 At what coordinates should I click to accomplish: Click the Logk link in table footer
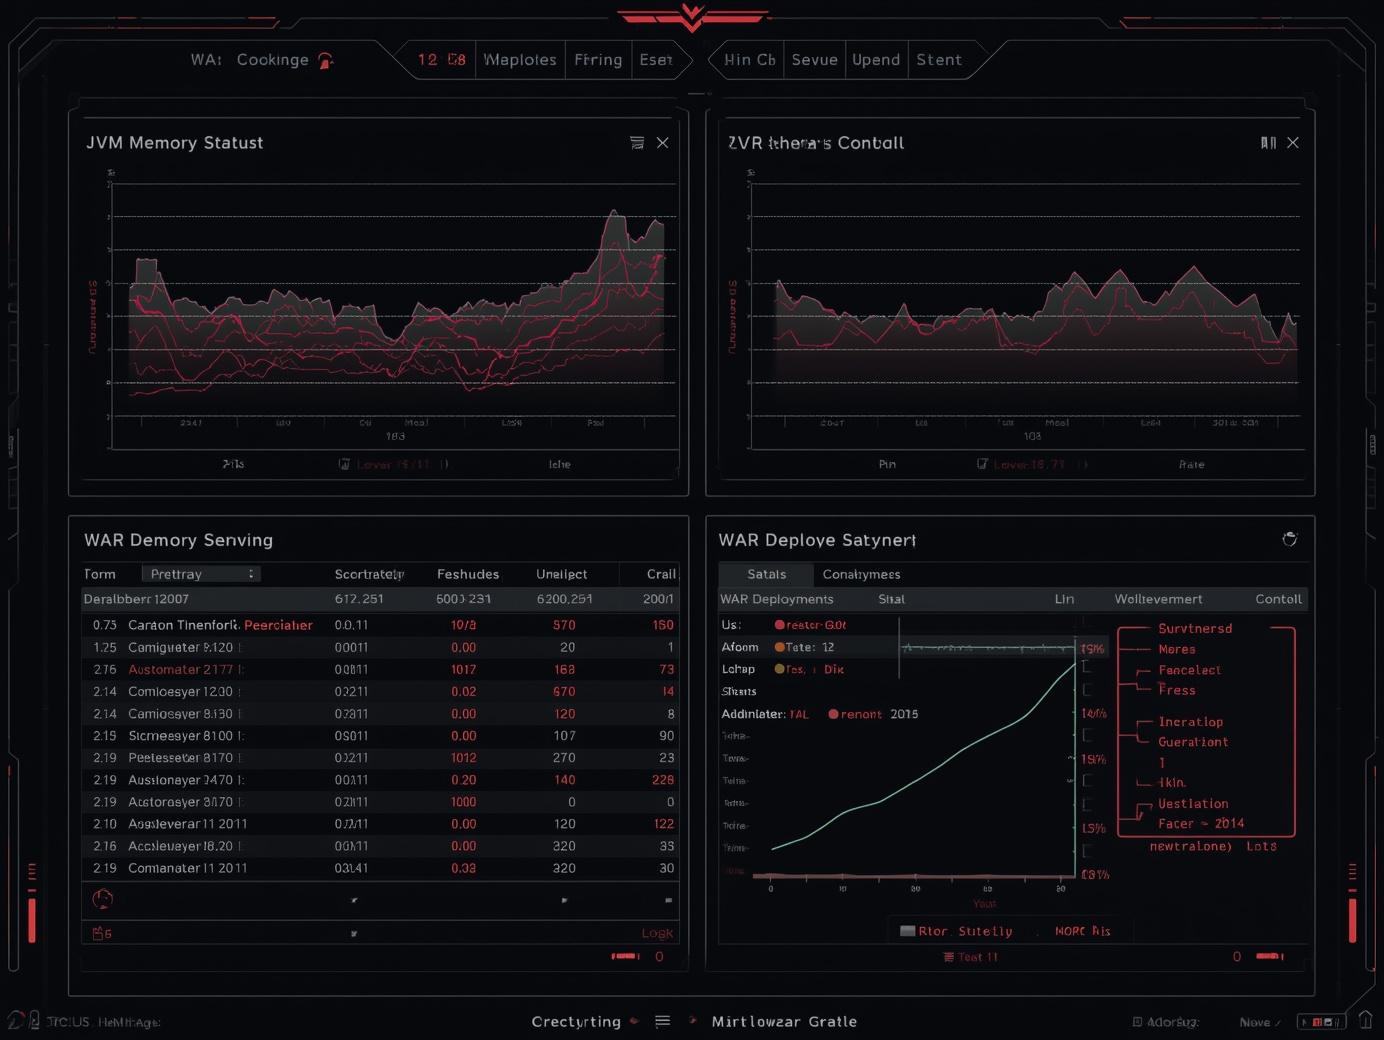click(x=657, y=933)
